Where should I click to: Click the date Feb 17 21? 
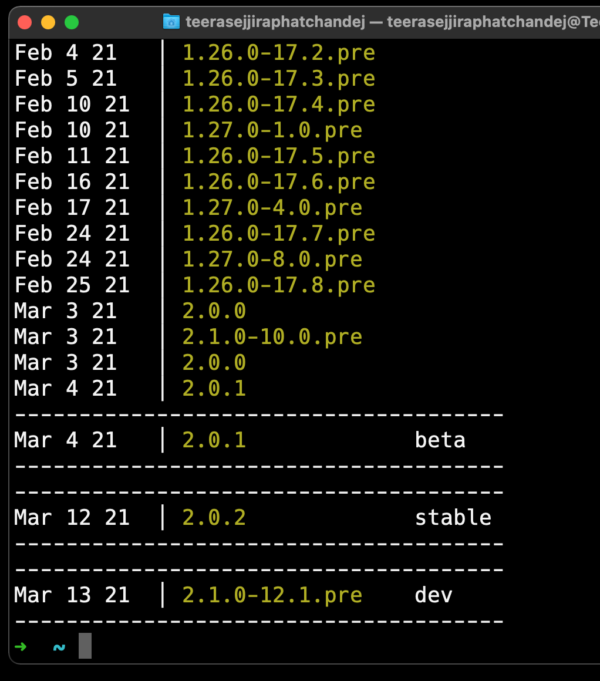pos(72,208)
